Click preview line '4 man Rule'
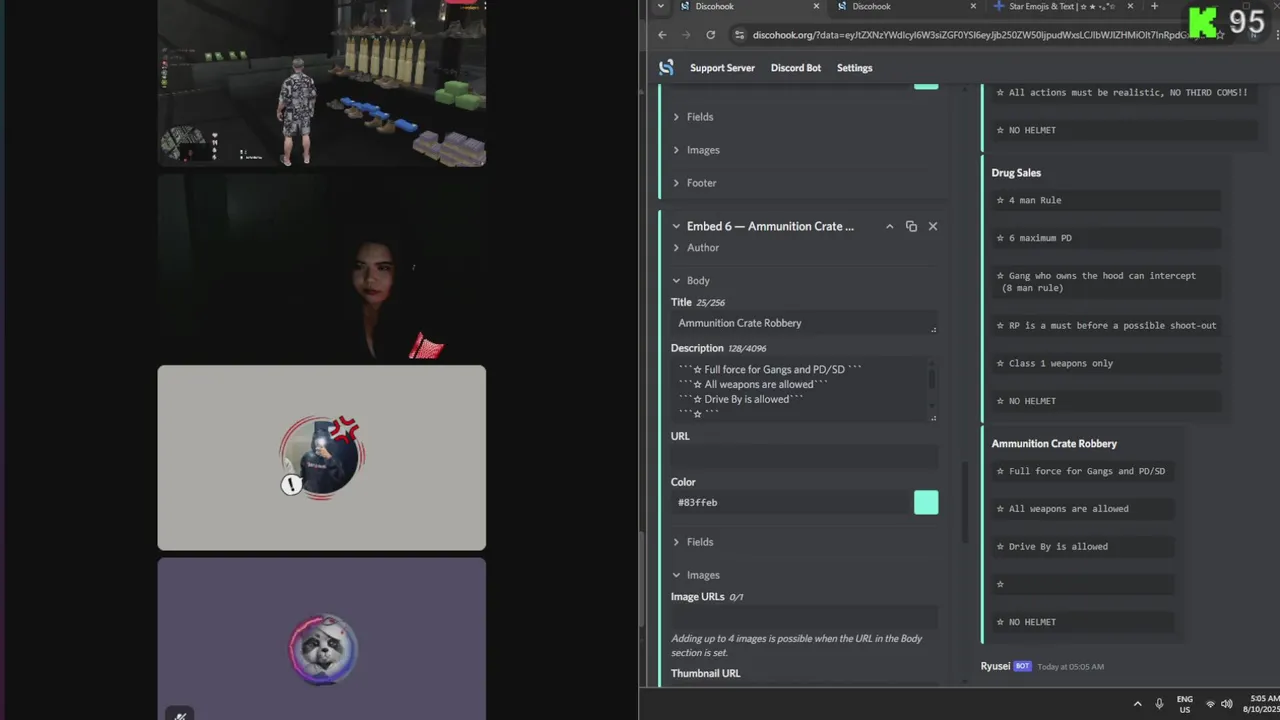This screenshot has width=1280, height=720. click(1035, 200)
